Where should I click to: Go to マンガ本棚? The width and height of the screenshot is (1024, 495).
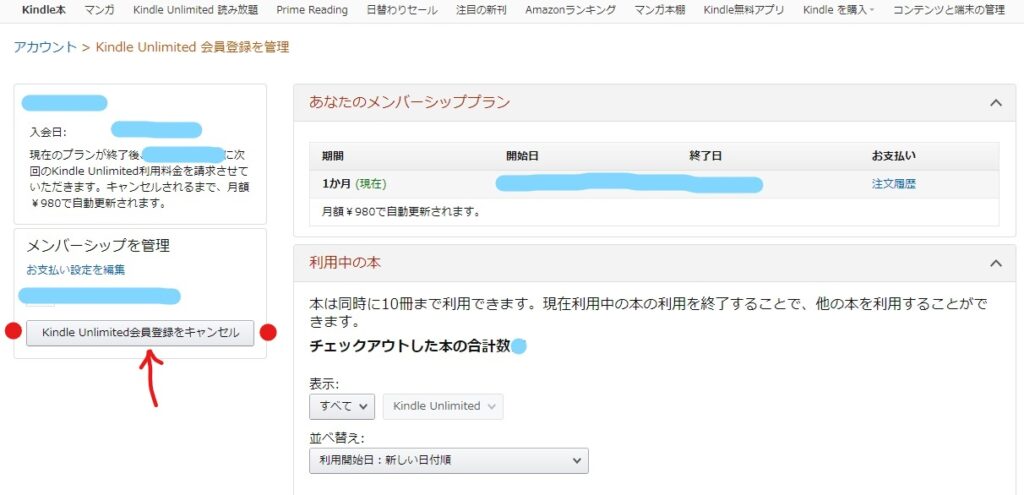click(x=660, y=10)
